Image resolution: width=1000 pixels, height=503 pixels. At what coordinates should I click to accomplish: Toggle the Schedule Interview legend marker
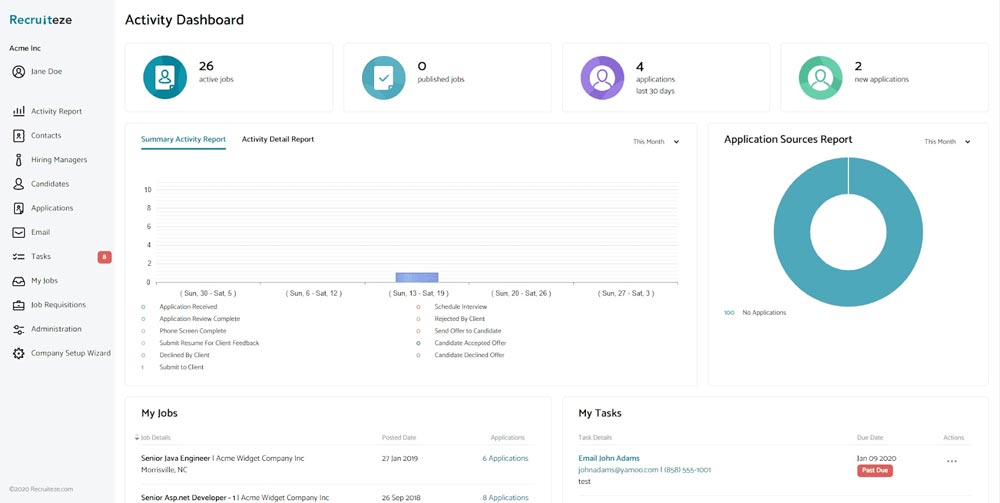[x=418, y=307]
